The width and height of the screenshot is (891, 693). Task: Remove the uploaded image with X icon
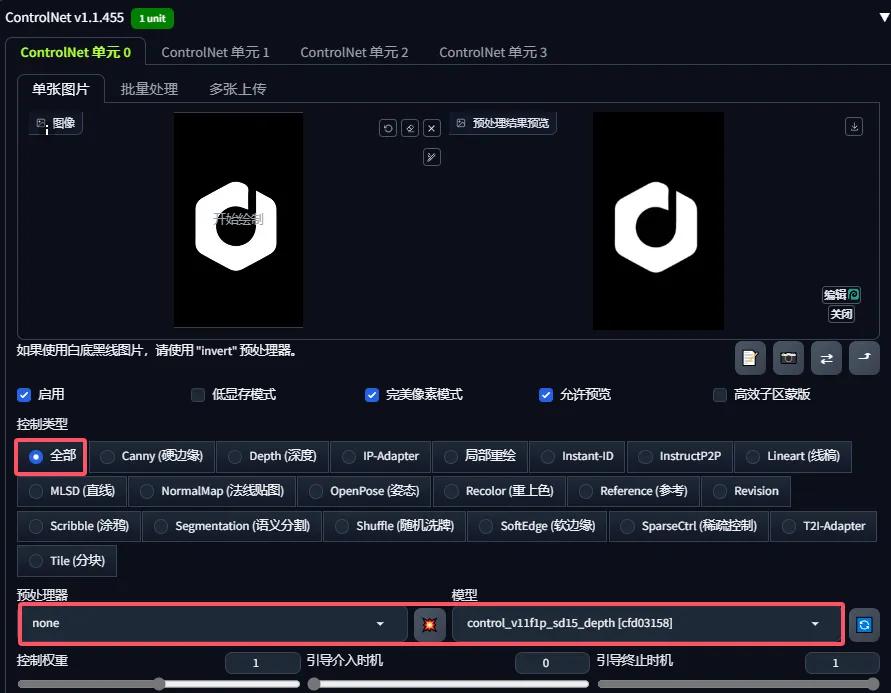[x=432, y=128]
